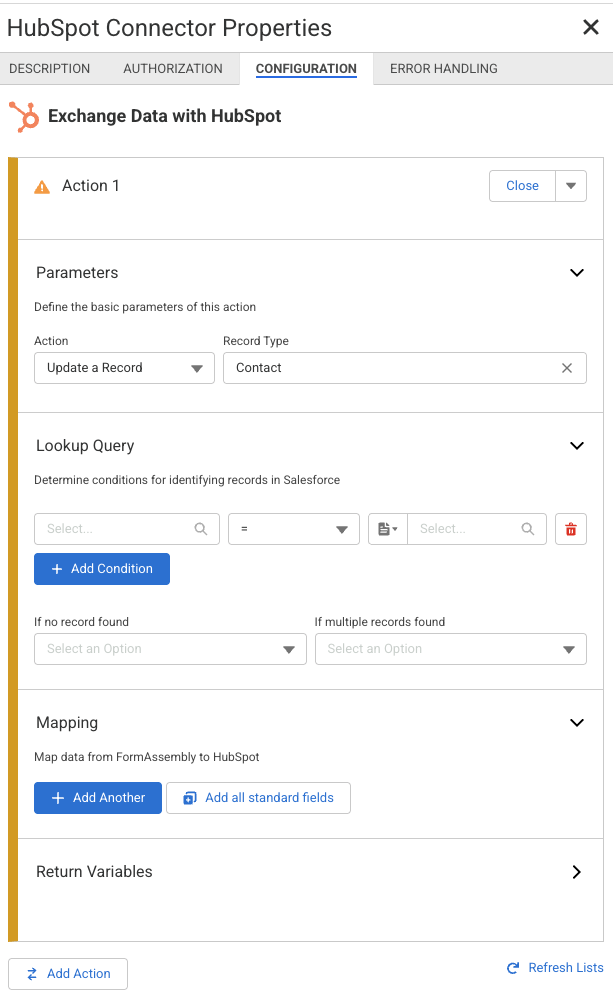Open the If multiple records found dropdown
Screen dimensions: 613x999
(450, 649)
